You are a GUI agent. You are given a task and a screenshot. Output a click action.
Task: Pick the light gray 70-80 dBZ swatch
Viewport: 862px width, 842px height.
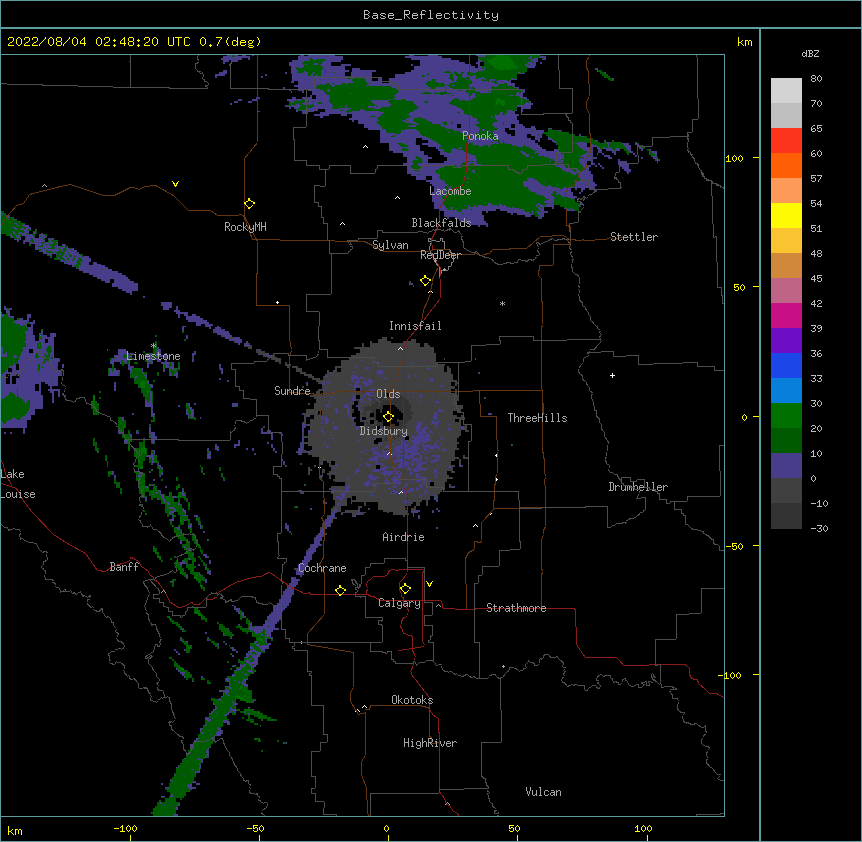(786, 91)
